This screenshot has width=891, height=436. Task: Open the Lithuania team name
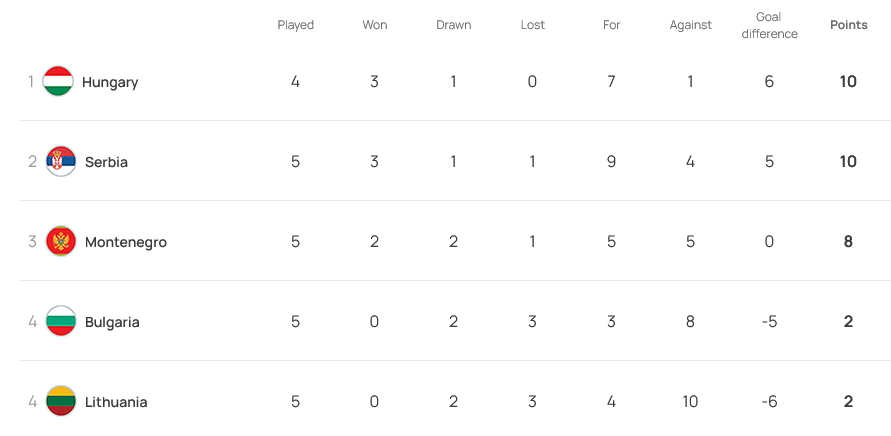tap(116, 402)
